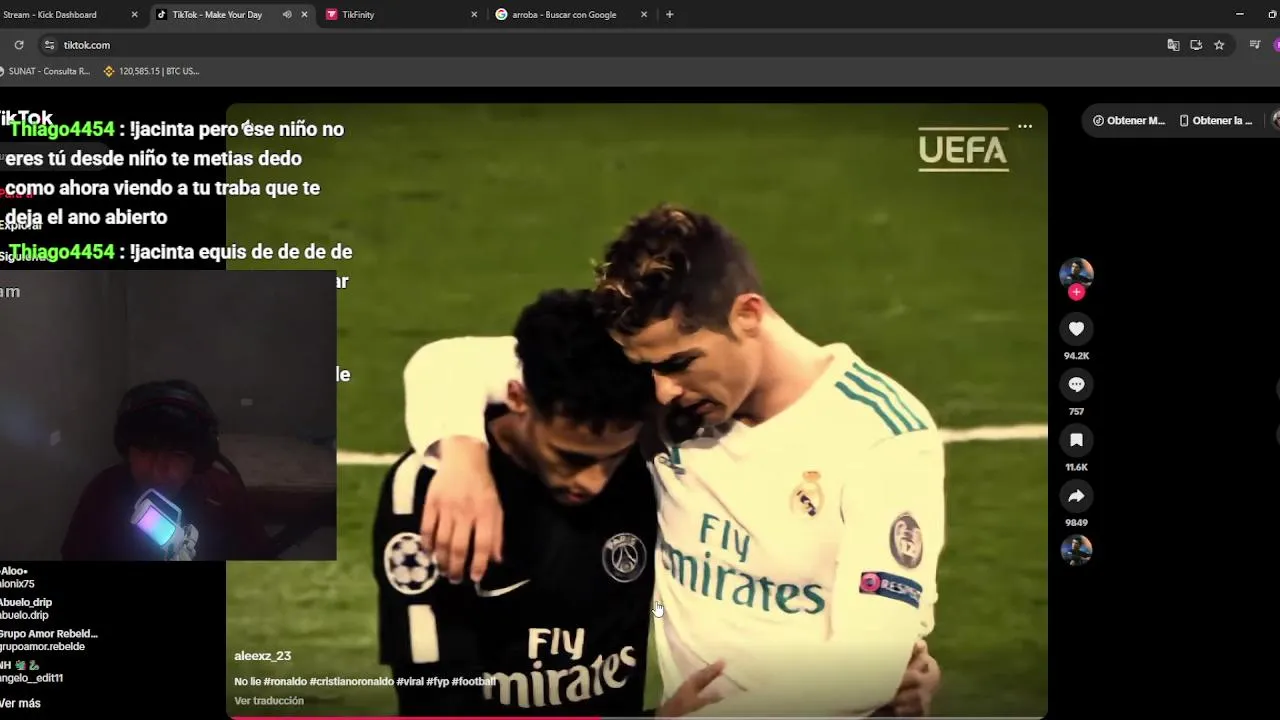Screen dimensions: 1280x720
Task: Click the install app icon in the address bar
Action: pyautogui.click(x=1196, y=45)
